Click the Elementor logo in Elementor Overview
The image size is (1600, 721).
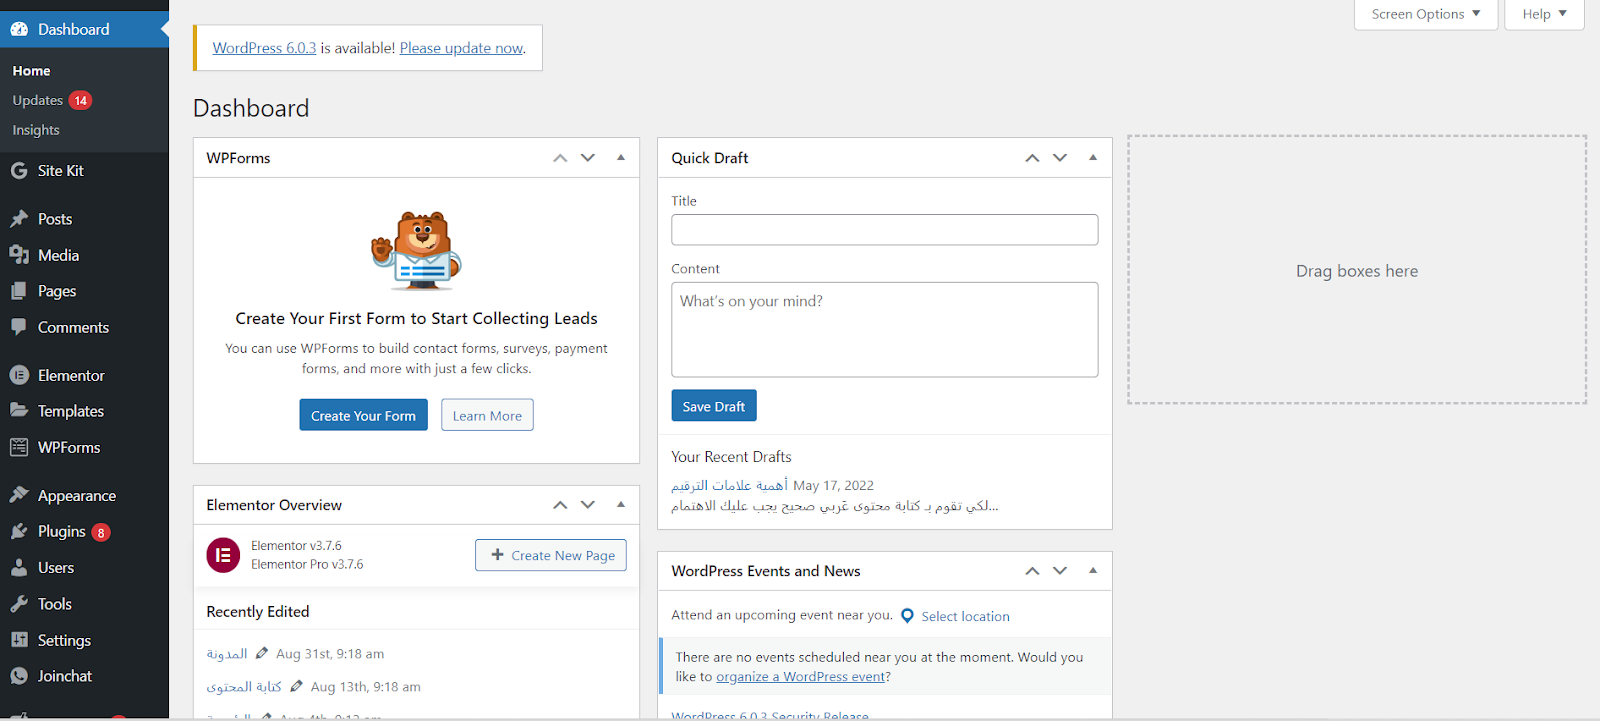coord(223,555)
